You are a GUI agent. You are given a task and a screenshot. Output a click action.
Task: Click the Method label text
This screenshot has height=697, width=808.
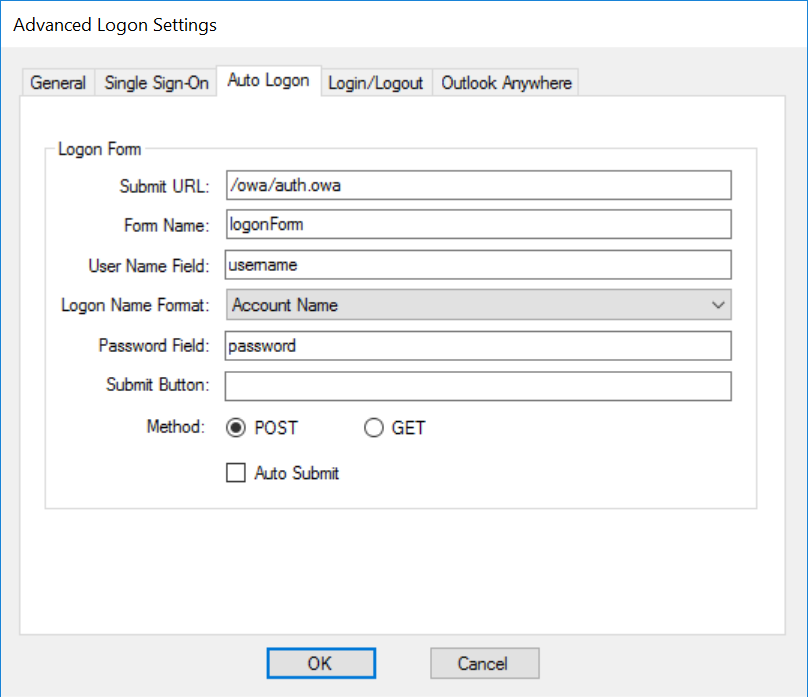[x=175, y=427]
